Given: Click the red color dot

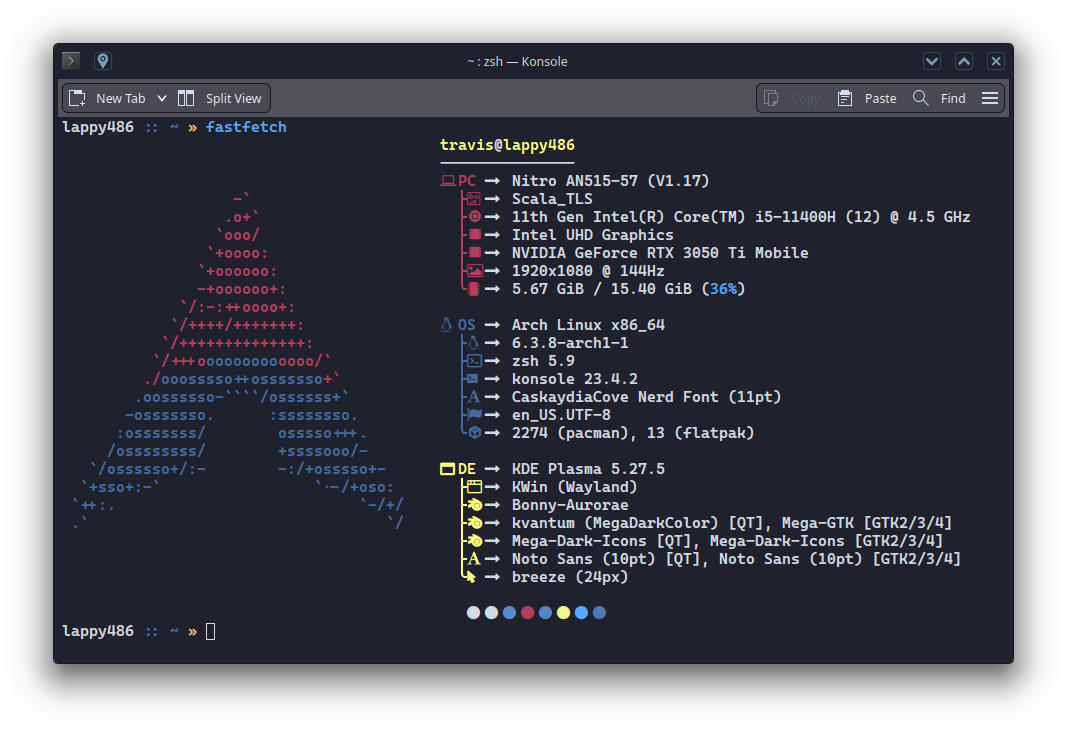Looking at the screenshot, I should pos(527,613).
